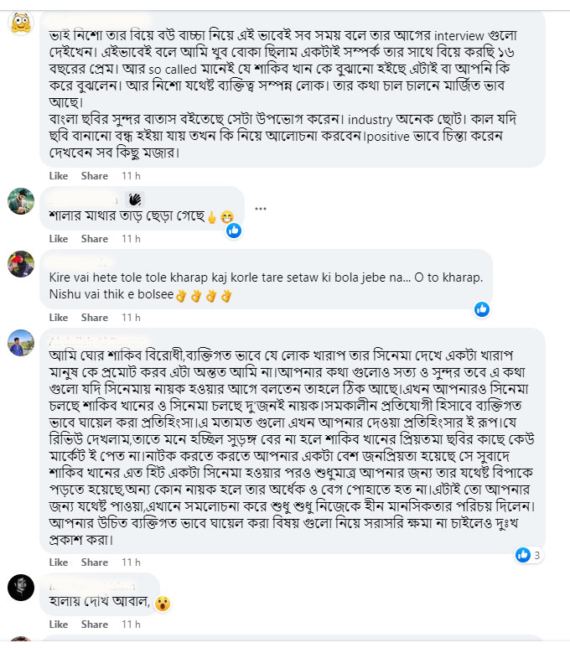Screen dimensions: 570x648
Task: Like the Kire vai hete tole comment
Action: (x=58, y=318)
